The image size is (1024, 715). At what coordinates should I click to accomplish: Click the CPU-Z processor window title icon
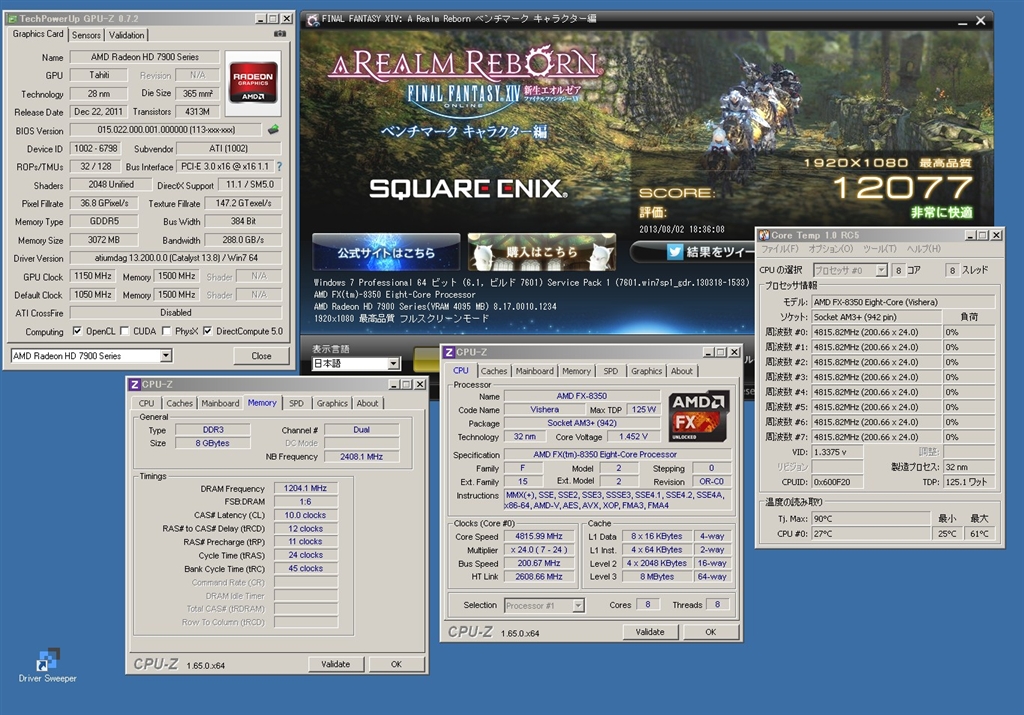[449, 353]
